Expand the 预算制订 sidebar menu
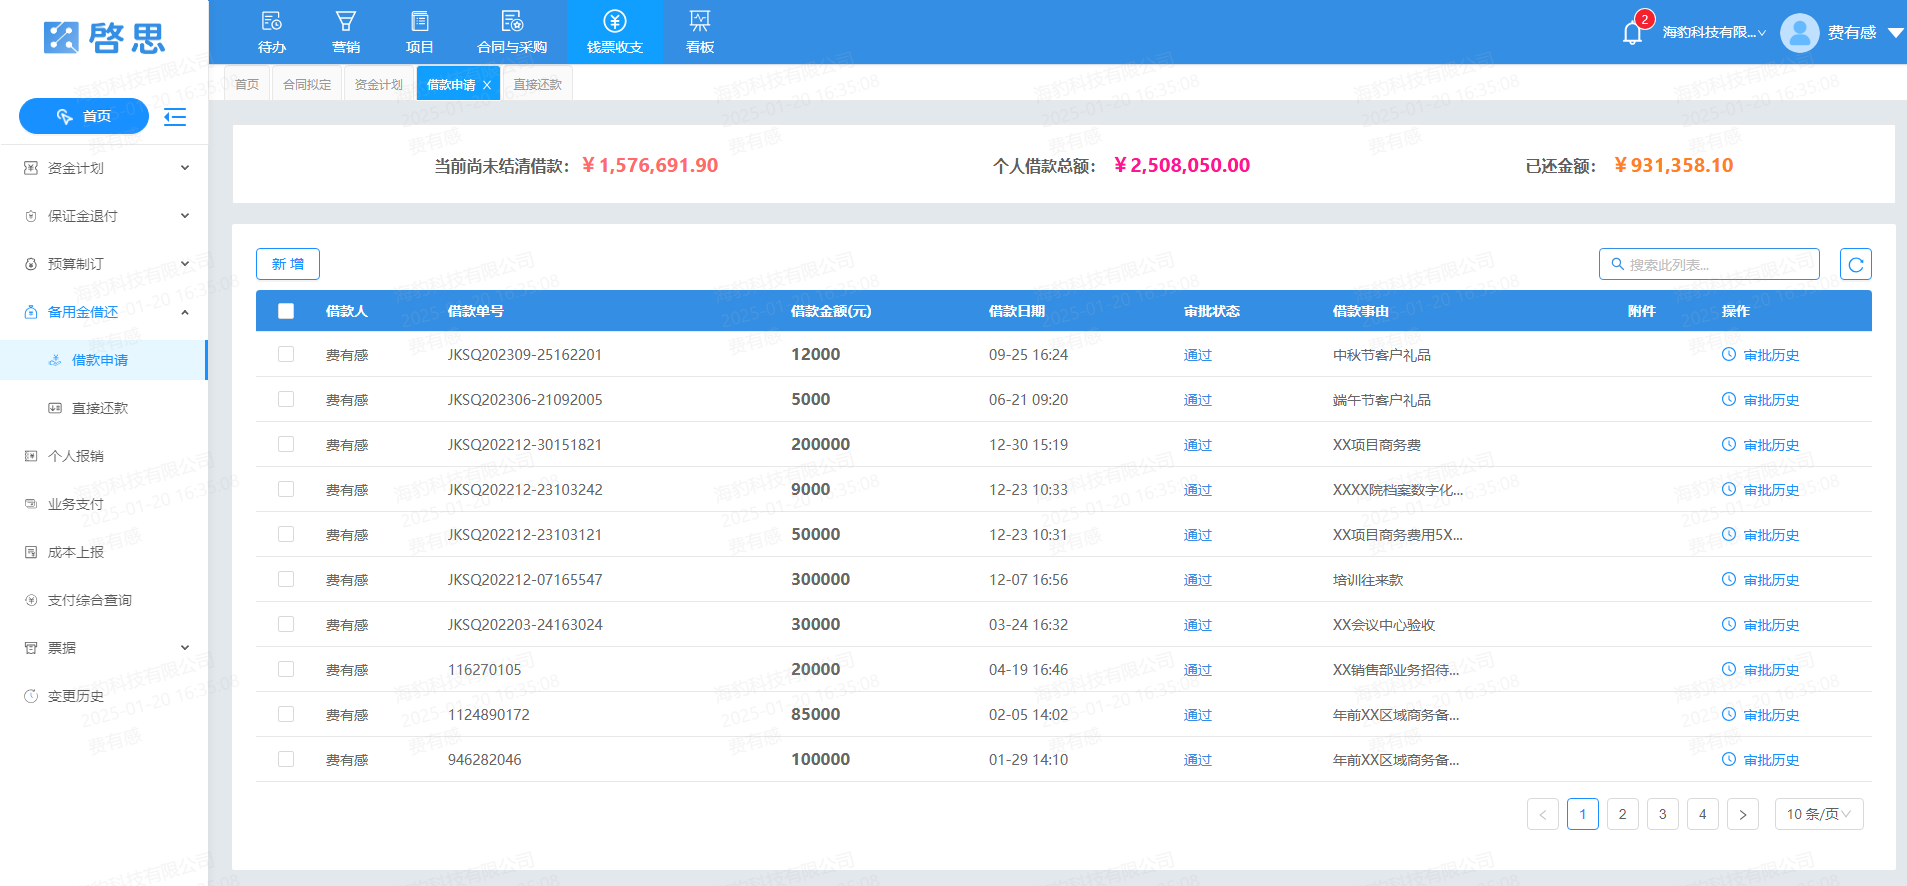Screen dimensions: 1907x886 tap(185, 264)
